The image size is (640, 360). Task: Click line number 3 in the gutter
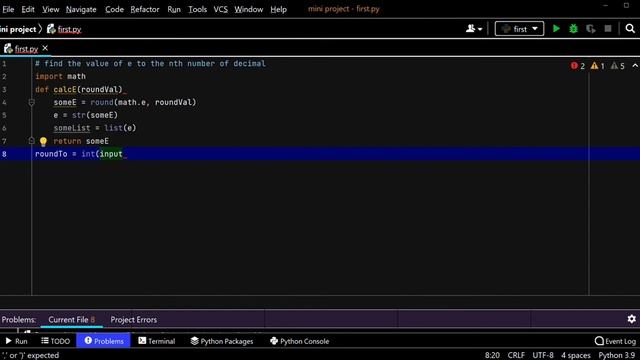(4, 89)
